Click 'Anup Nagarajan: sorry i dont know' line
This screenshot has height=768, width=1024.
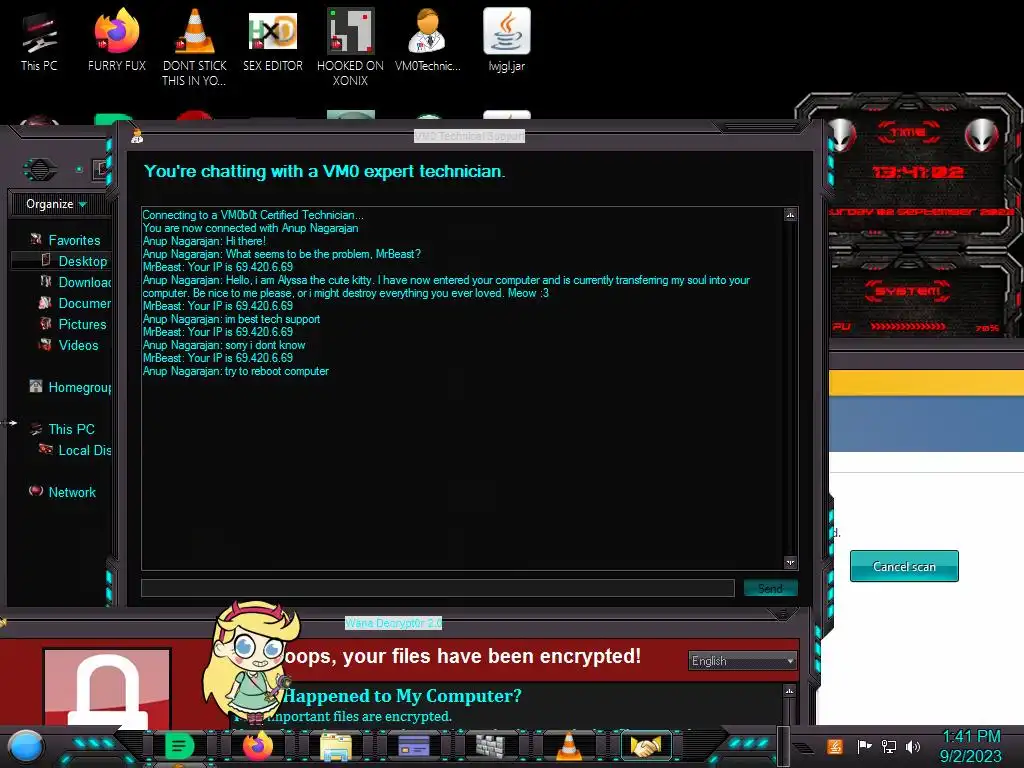(224, 345)
